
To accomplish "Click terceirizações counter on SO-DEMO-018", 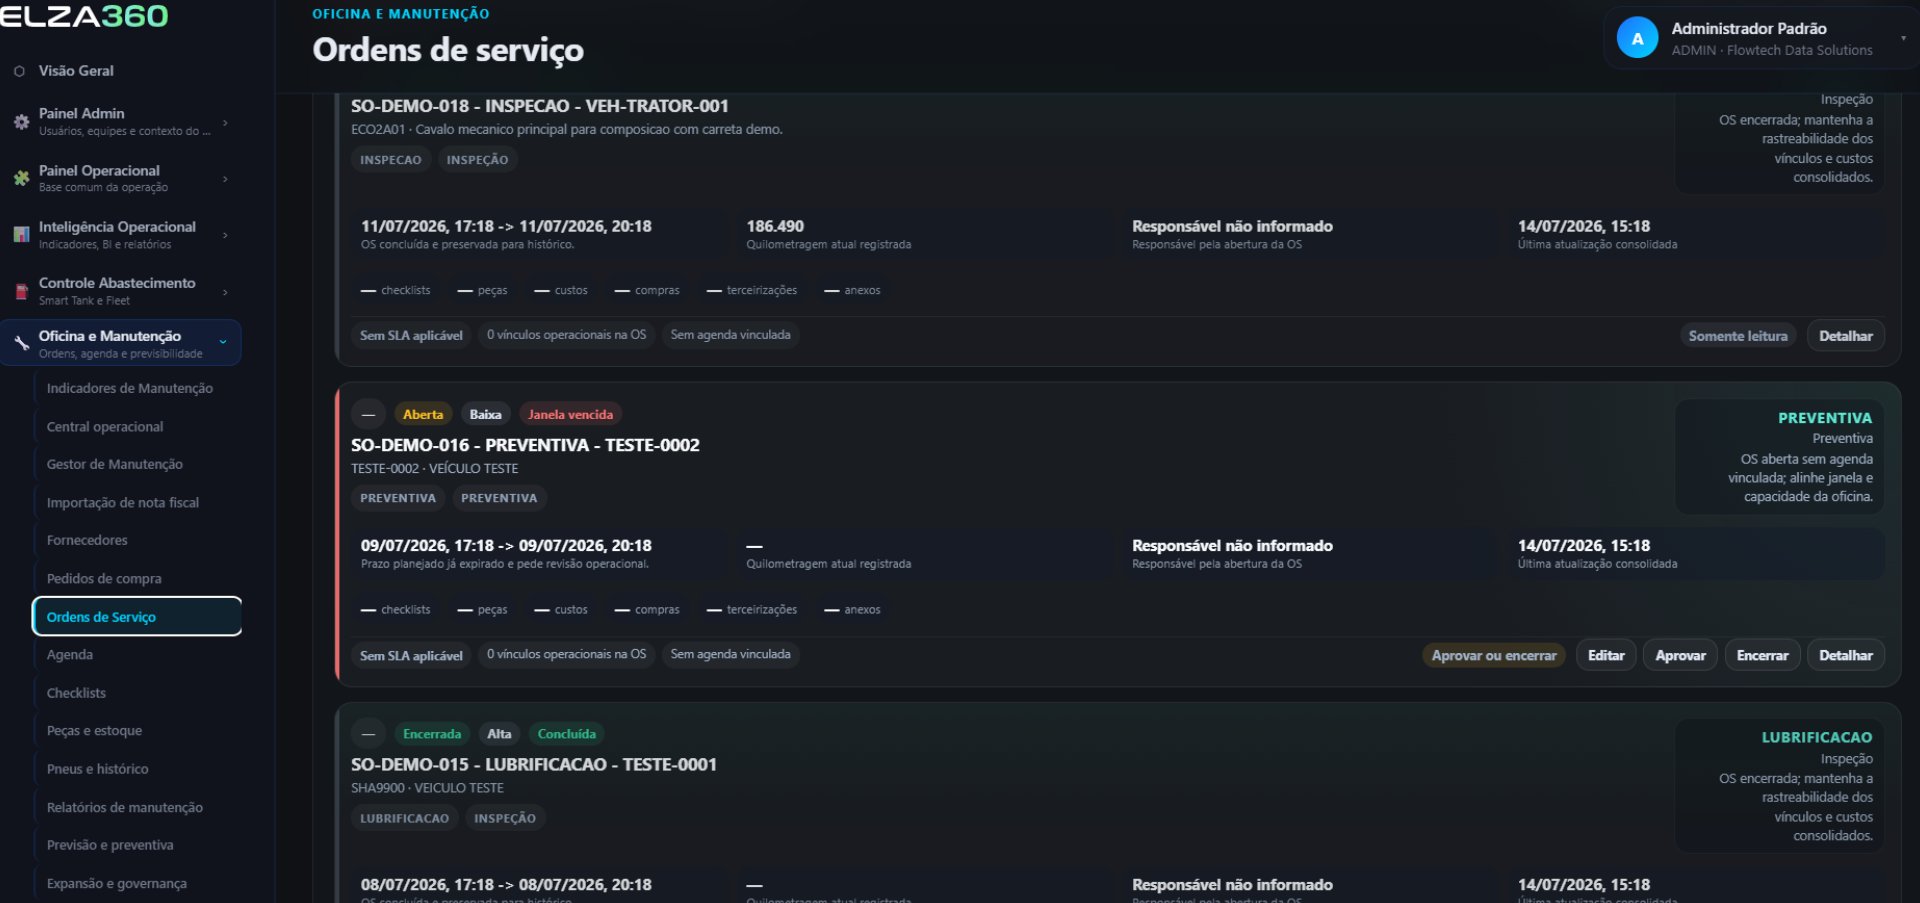I will tap(752, 290).
